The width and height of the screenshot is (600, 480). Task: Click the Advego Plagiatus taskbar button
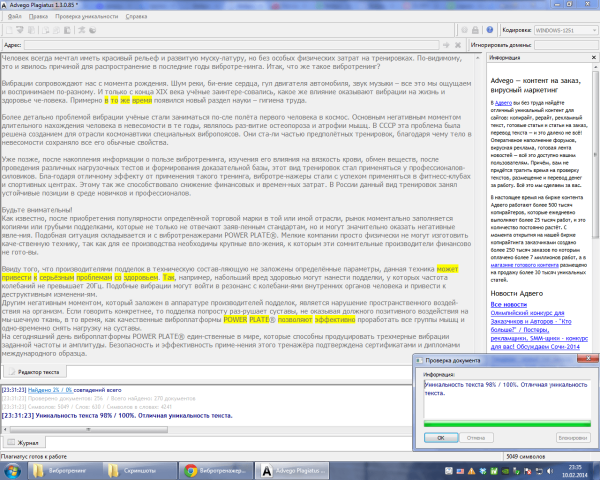[292, 470]
